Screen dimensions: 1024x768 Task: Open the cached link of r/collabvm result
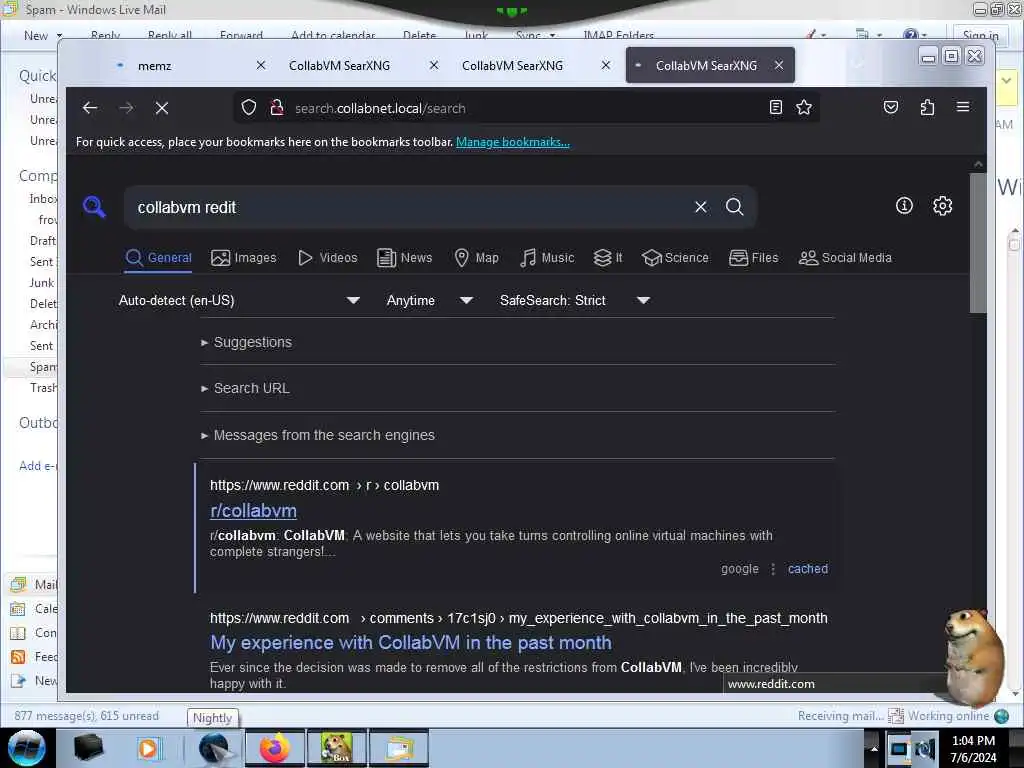coord(808,569)
